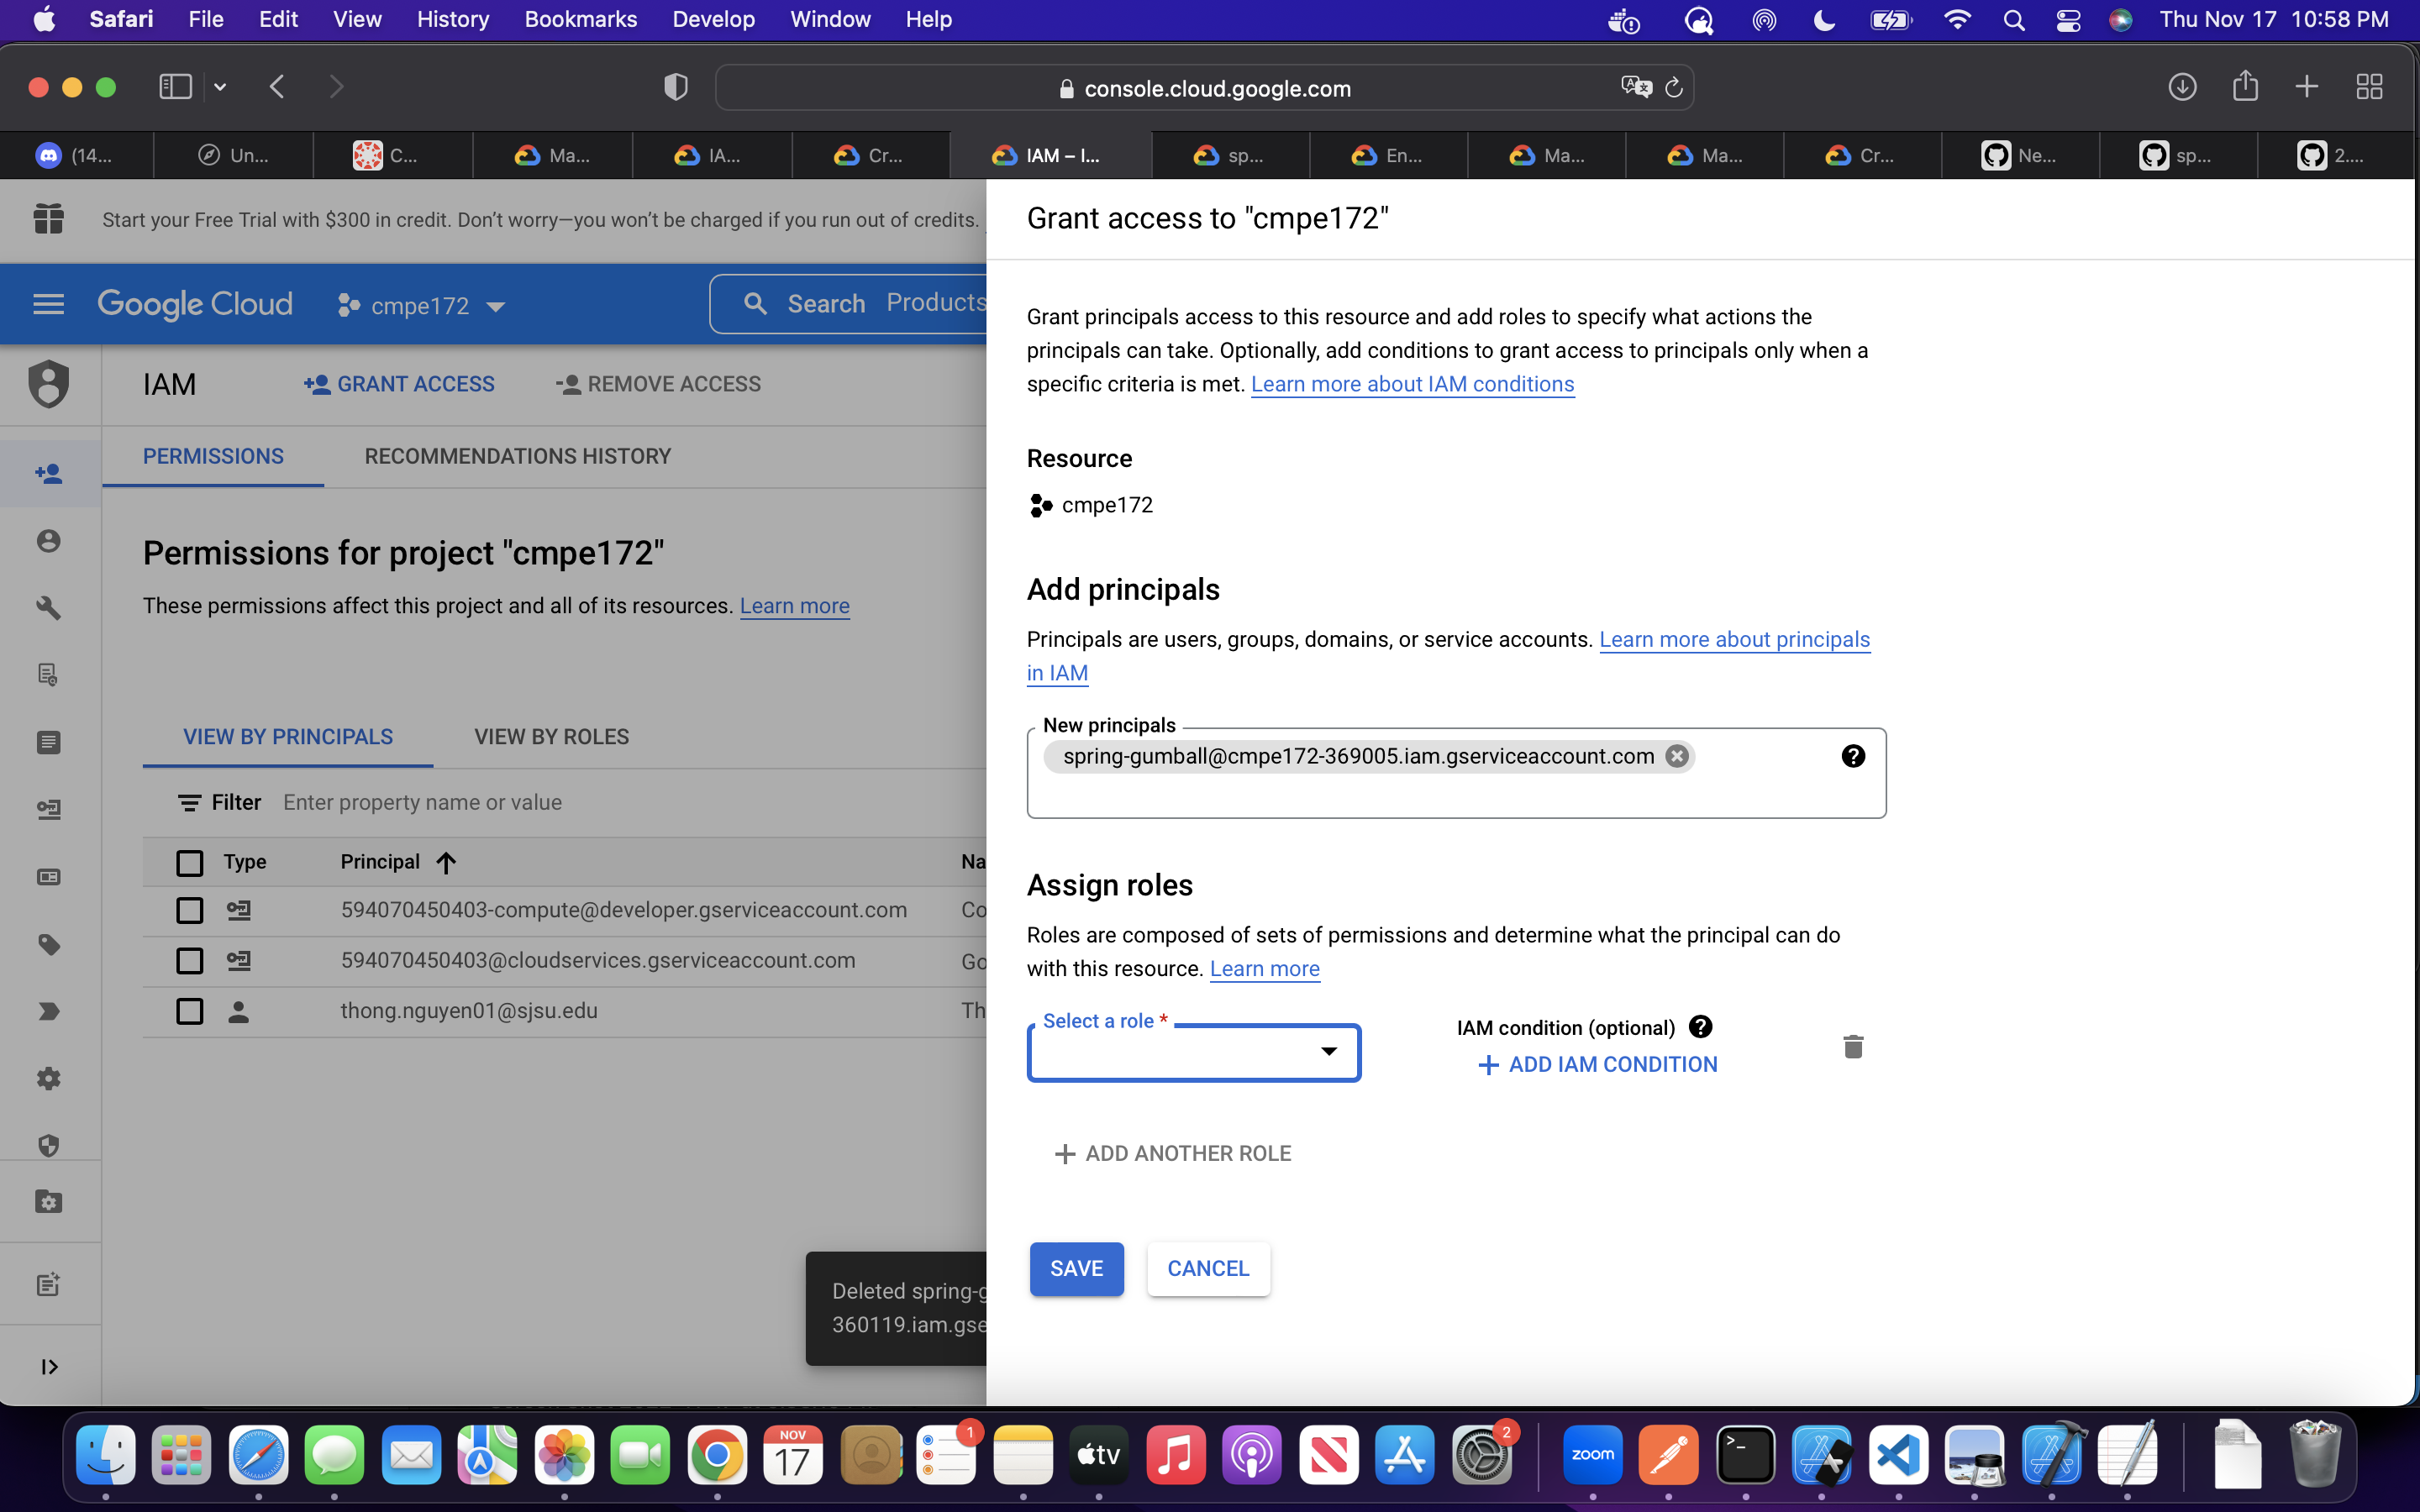Click the IAM condition help icon
Viewport: 2420px width, 1512px height.
tap(1700, 1027)
